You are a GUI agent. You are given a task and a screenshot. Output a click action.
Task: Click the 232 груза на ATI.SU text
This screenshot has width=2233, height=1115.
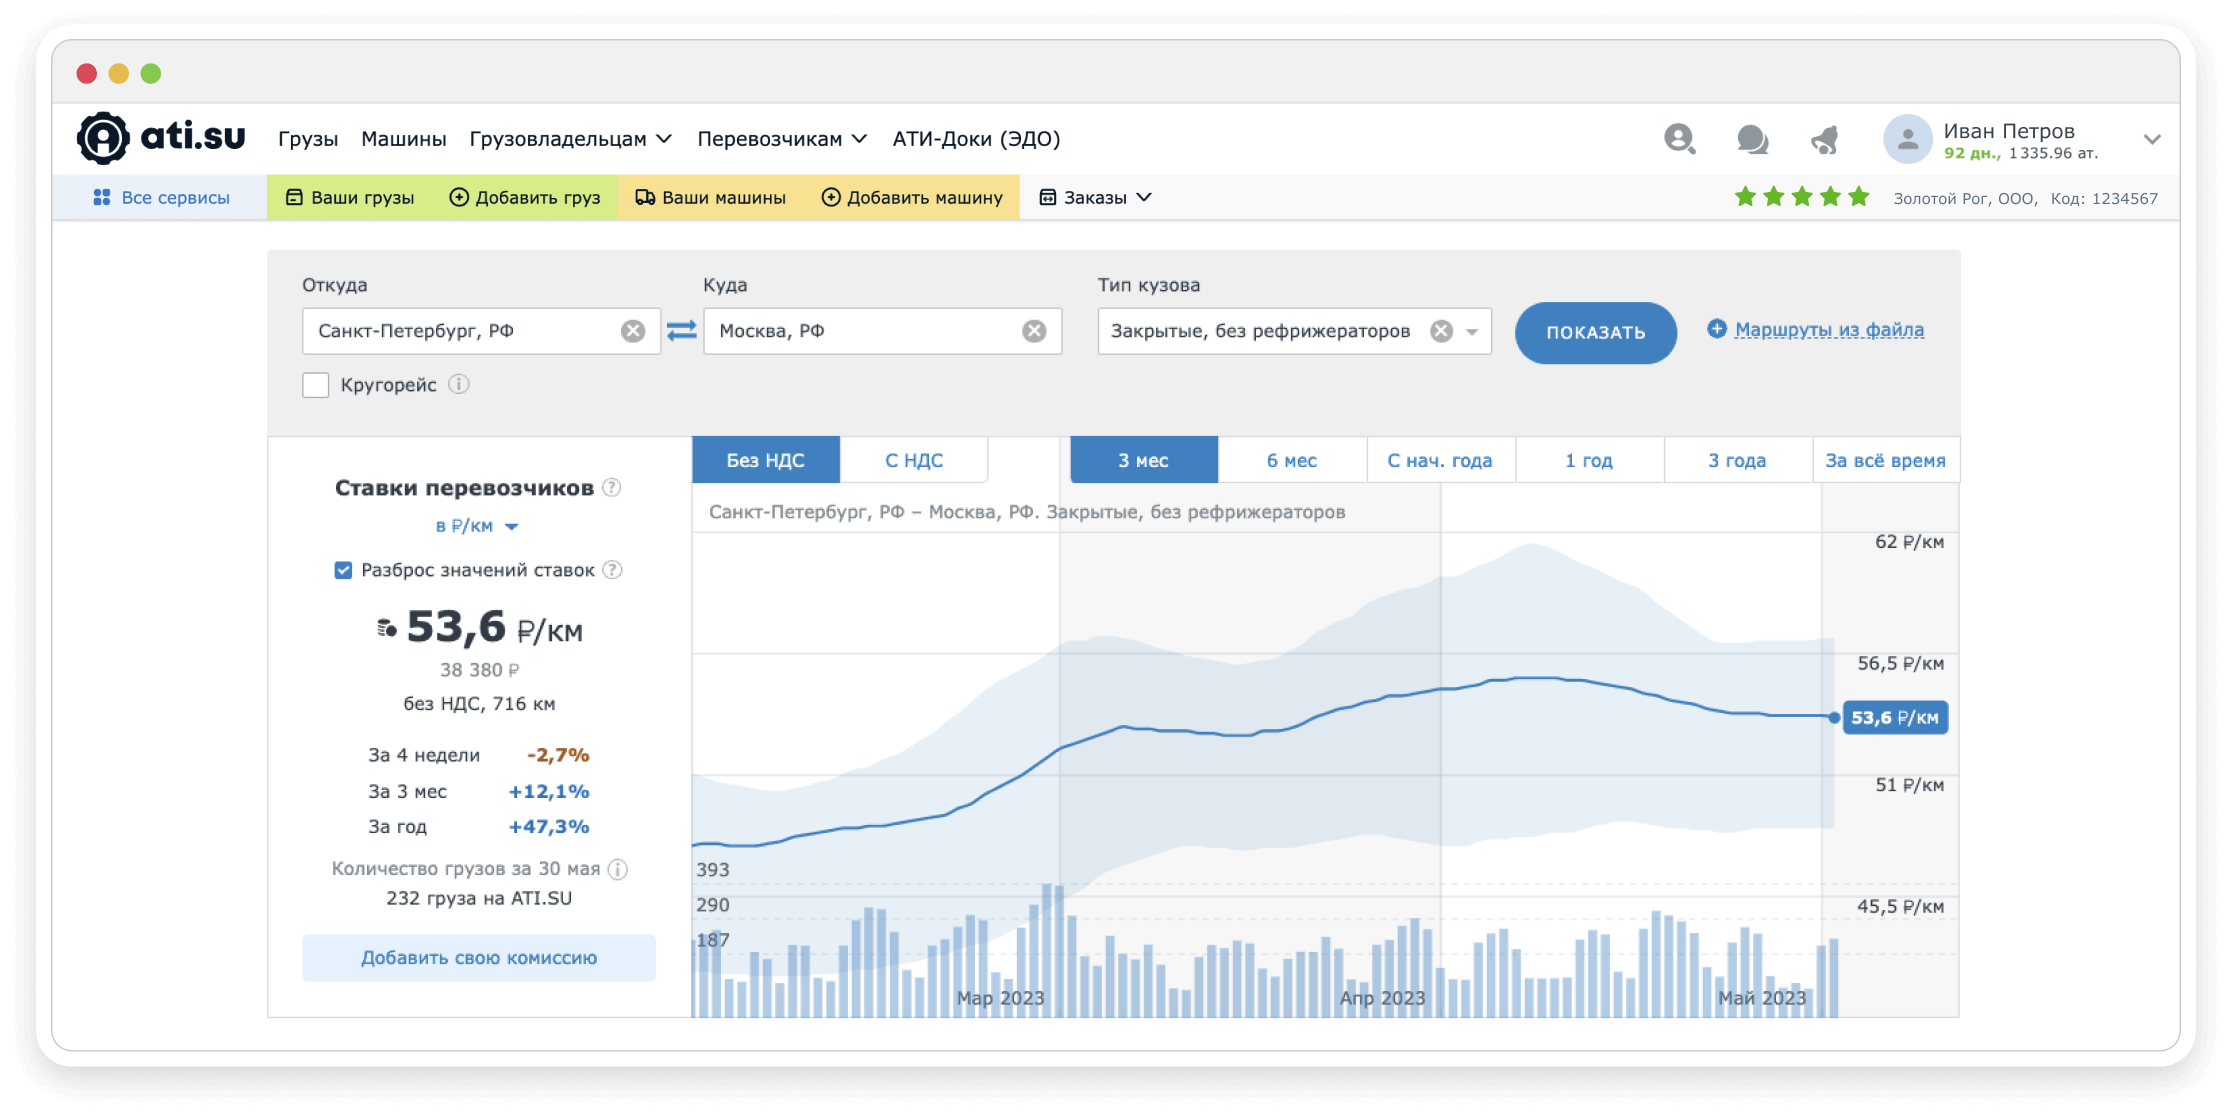coord(479,898)
